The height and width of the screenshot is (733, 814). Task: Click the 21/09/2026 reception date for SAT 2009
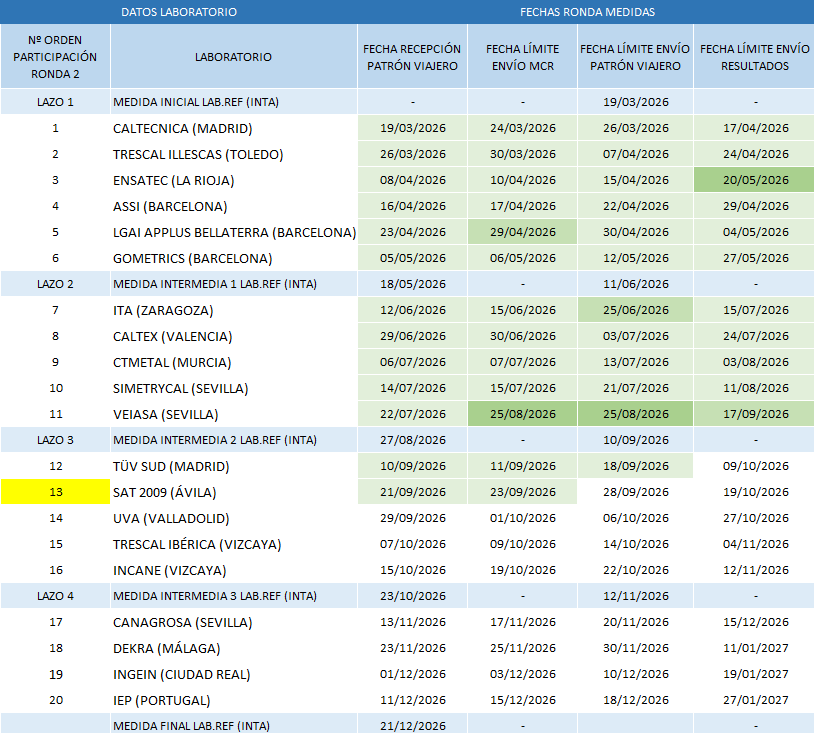coord(412,492)
